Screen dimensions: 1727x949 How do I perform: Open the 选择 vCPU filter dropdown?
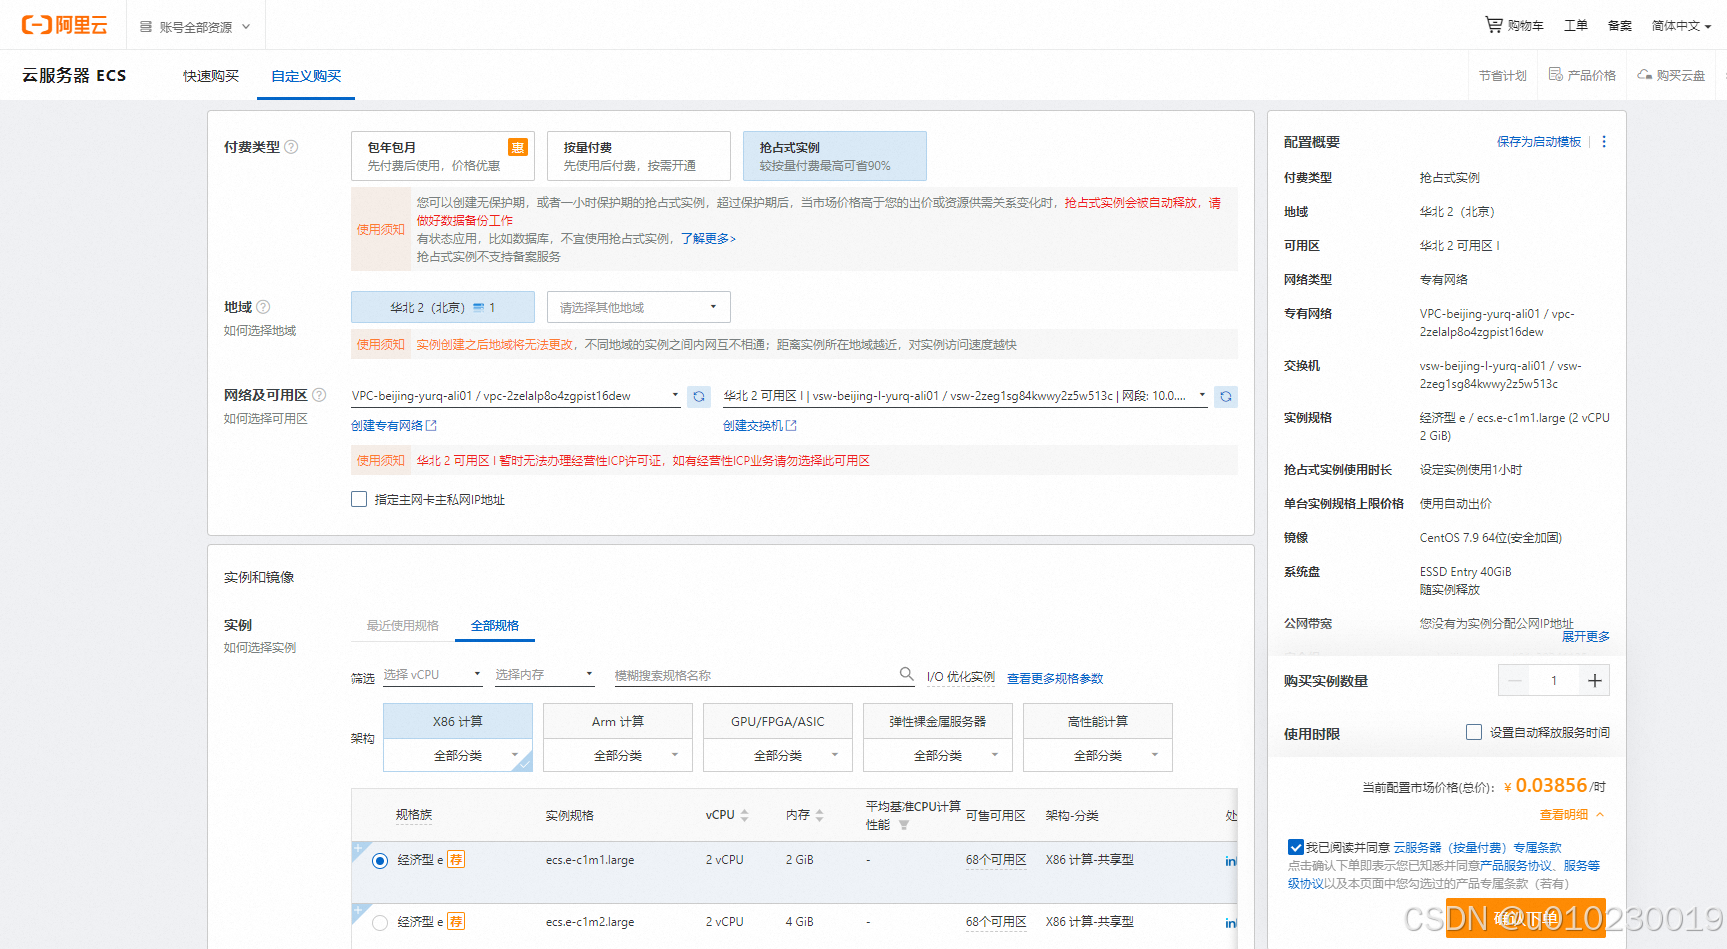(433, 675)
